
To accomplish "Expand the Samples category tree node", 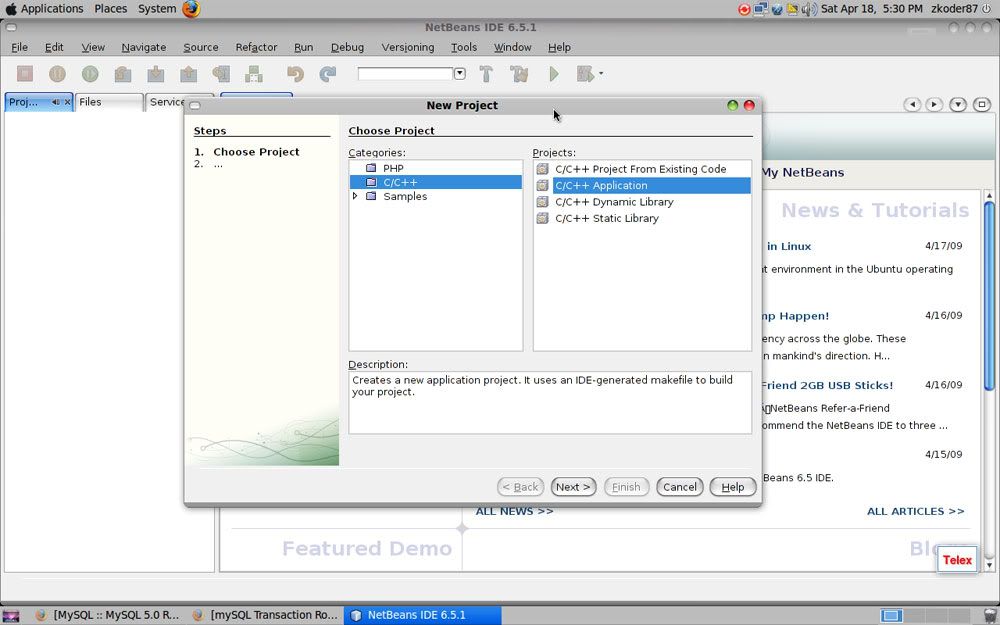I will [355, 196].
